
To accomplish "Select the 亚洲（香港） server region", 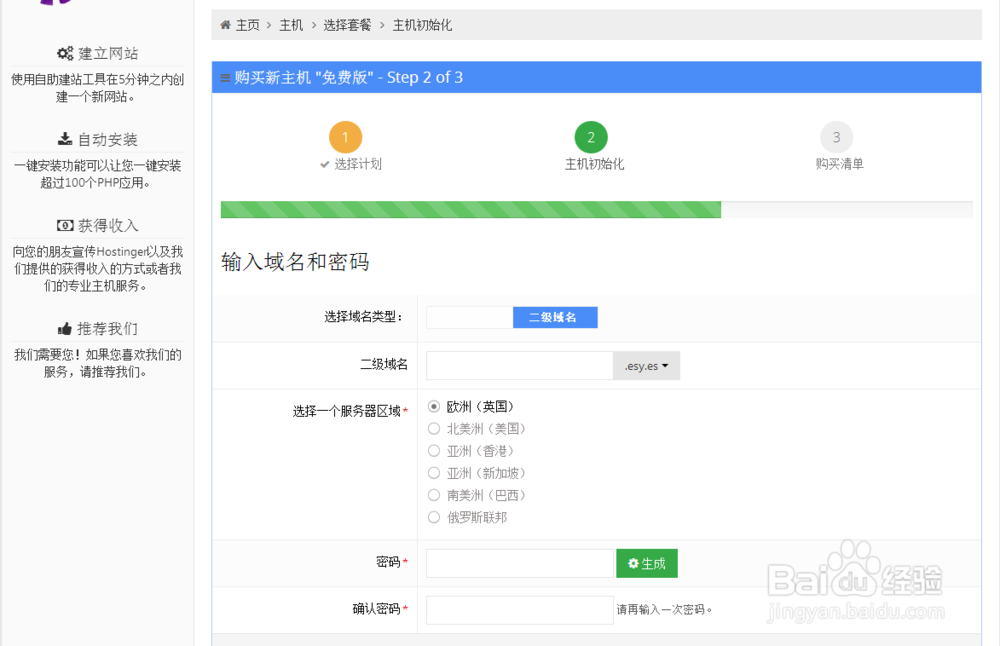I will point(434,450).
